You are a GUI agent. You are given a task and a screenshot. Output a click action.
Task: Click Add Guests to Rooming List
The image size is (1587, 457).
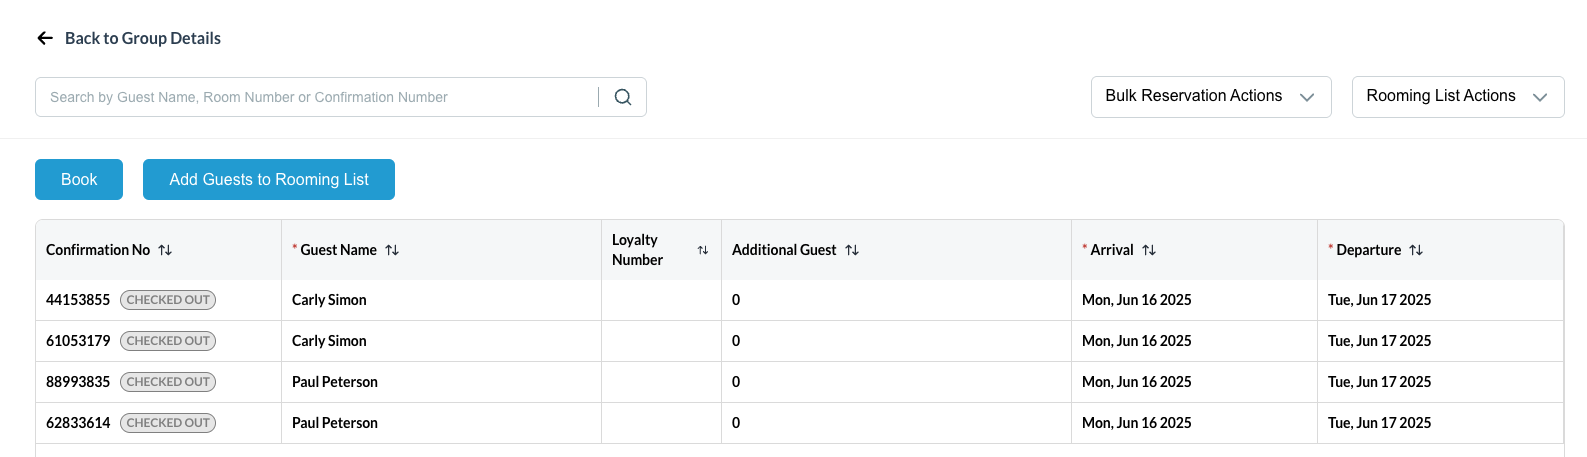point(268,180)
